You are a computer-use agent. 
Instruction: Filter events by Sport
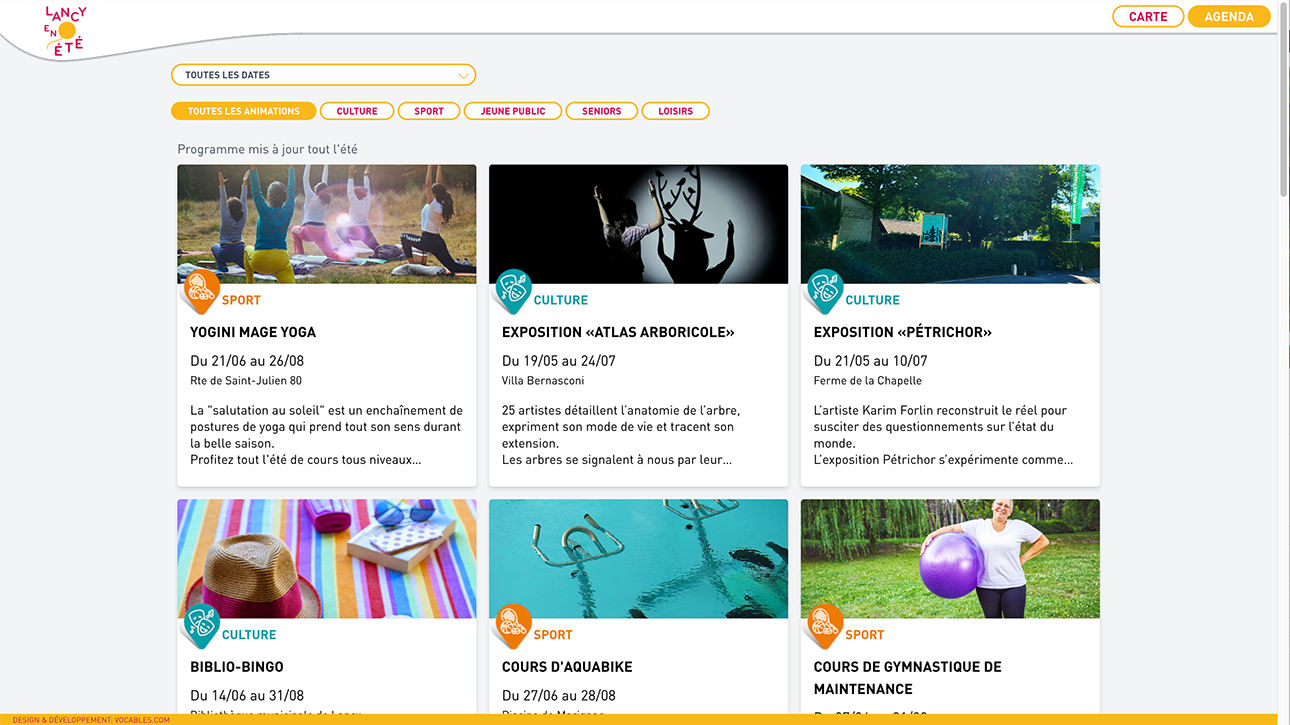tap(429, 111)
